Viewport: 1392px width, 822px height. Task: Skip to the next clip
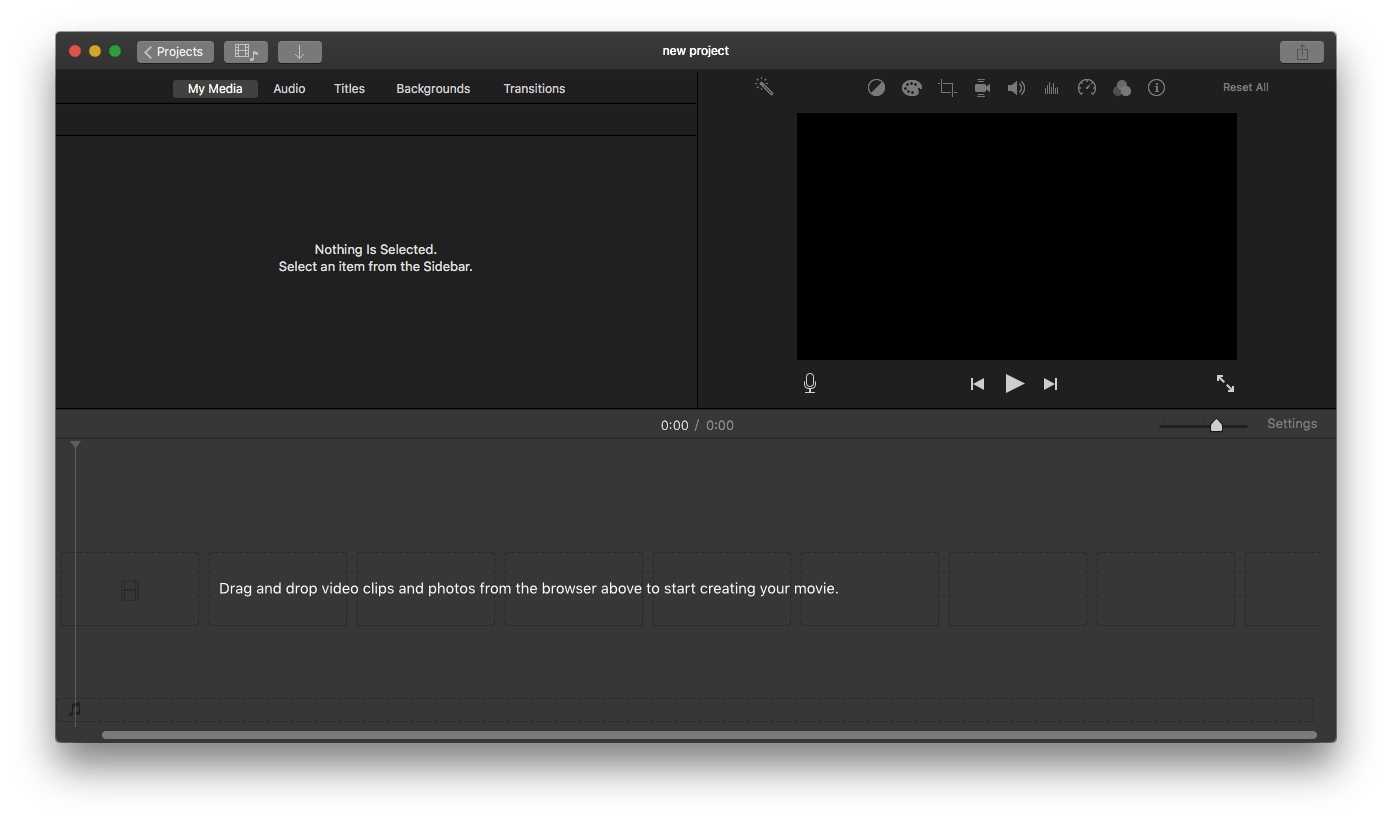pos(1050,384)
